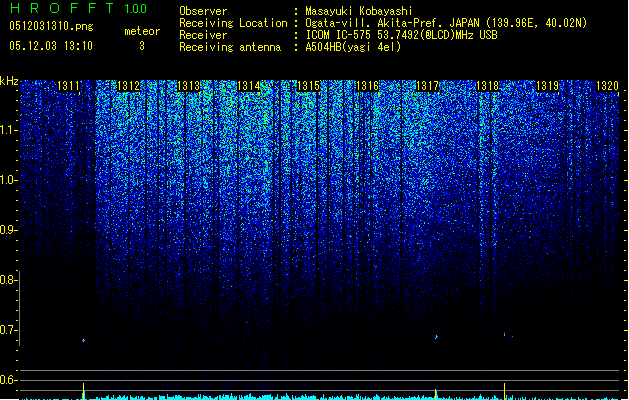
Task: Click antenna value A504HB(yagi 4el)
Action: (353, 47)
